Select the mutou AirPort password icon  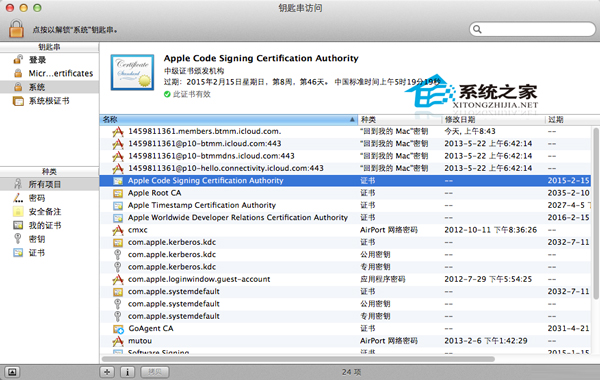click(118, 341)
